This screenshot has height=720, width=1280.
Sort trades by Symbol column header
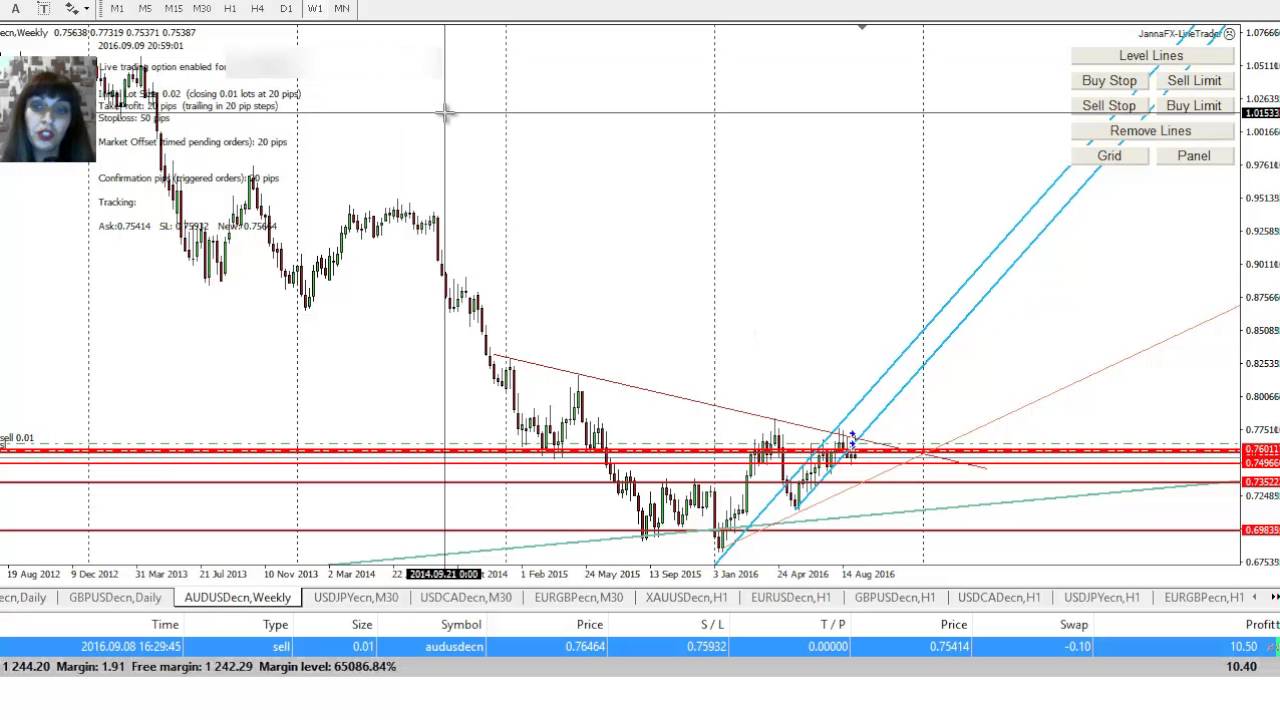461,624
